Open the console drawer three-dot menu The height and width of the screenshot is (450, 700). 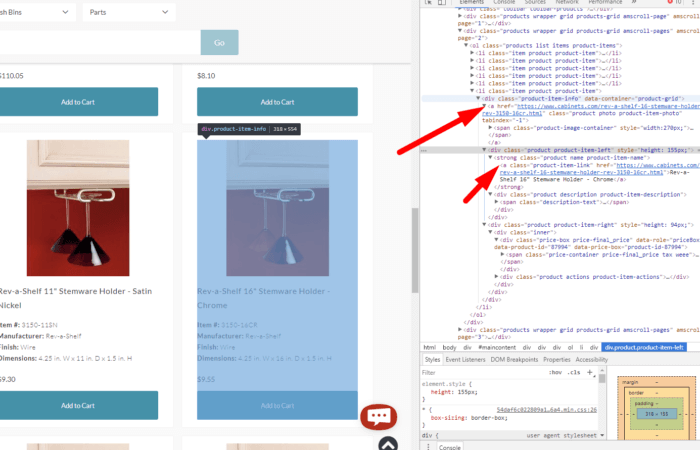click(x=428, y=447)
